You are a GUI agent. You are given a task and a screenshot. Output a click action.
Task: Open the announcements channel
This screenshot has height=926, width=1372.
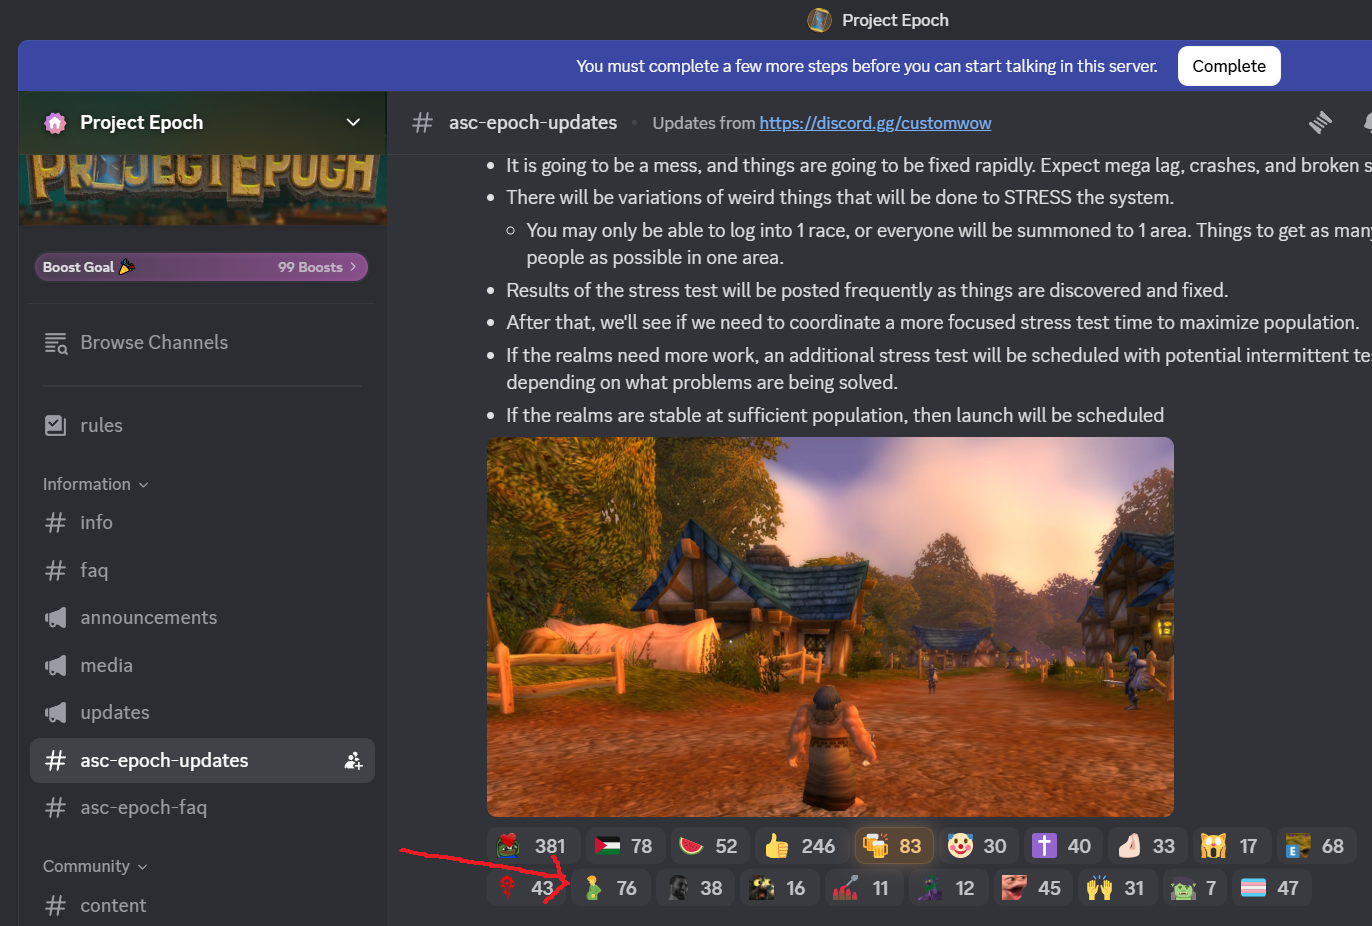[202, 618]
